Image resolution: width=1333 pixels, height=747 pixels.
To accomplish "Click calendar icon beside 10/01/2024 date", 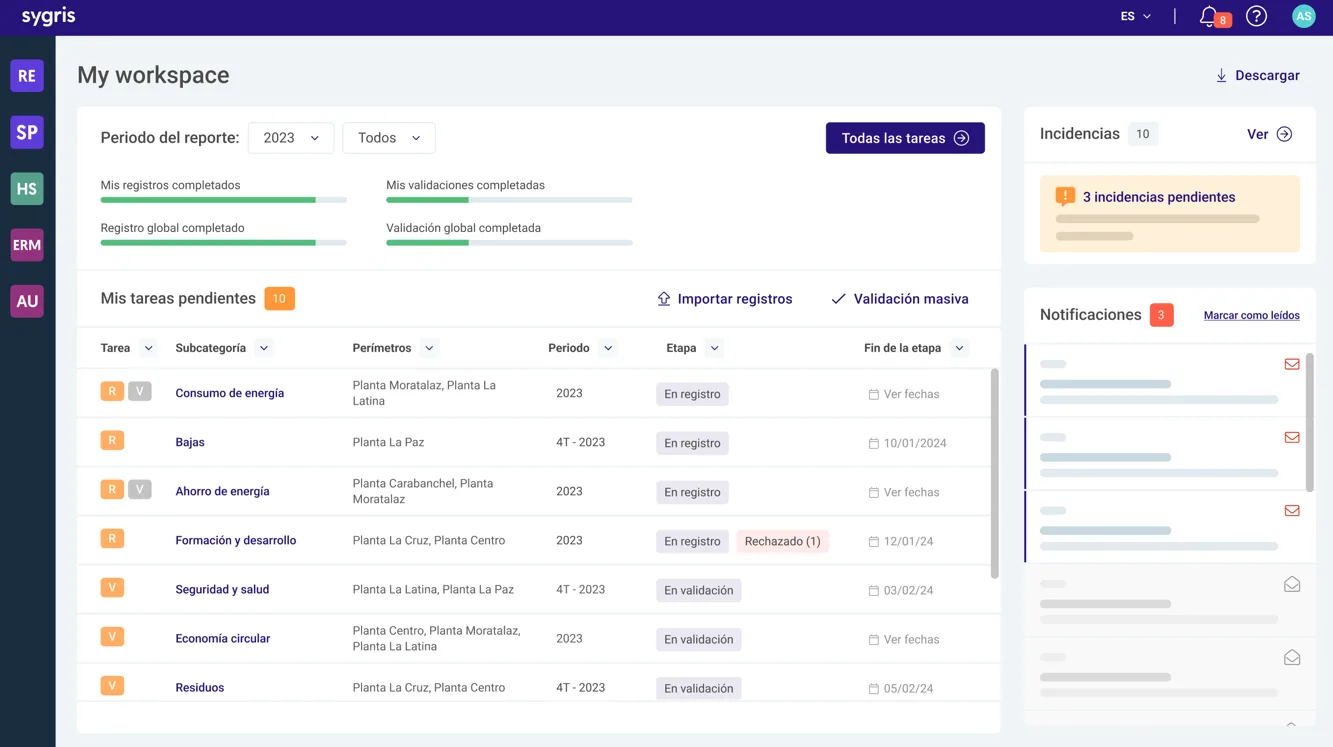I will tap(873, 443).
